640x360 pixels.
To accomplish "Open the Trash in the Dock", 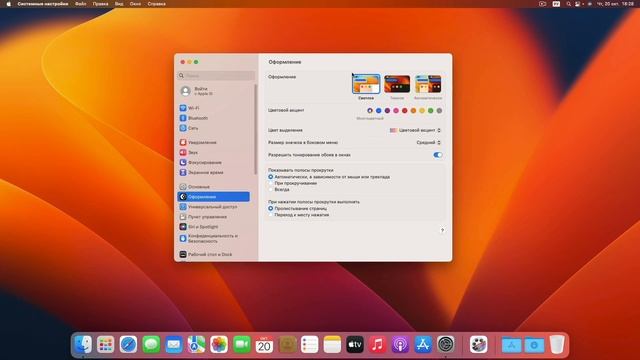I will (x=557, y=344).
